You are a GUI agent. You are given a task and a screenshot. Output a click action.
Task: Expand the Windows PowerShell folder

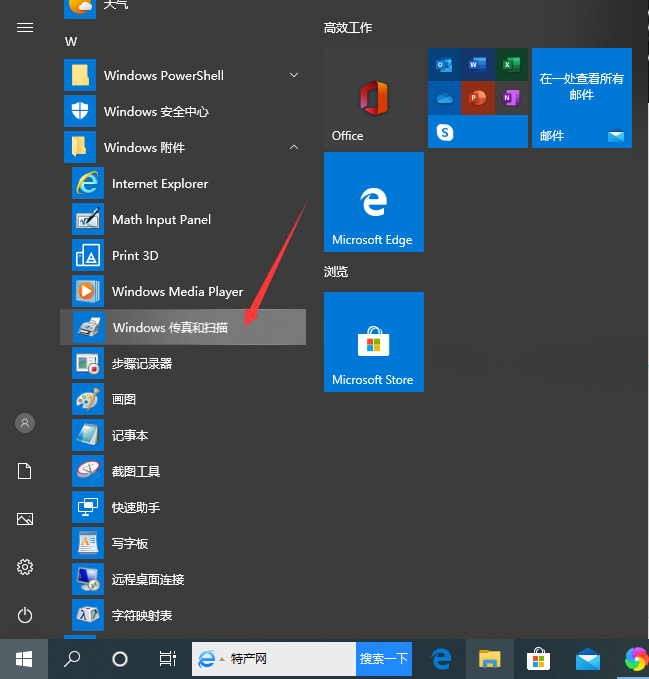point(183,75)
